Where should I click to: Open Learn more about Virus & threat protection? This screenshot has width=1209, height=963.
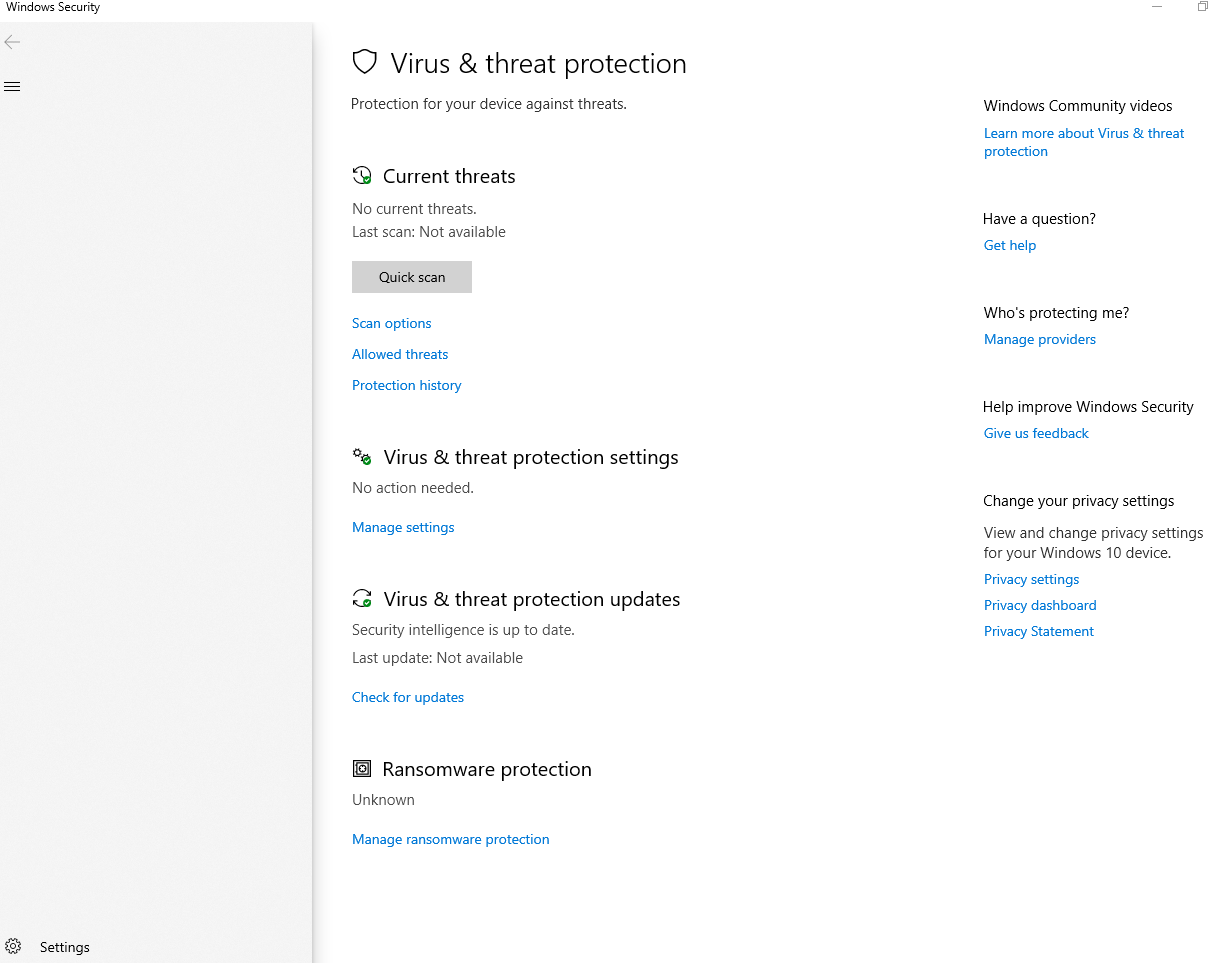(1084, 142)
